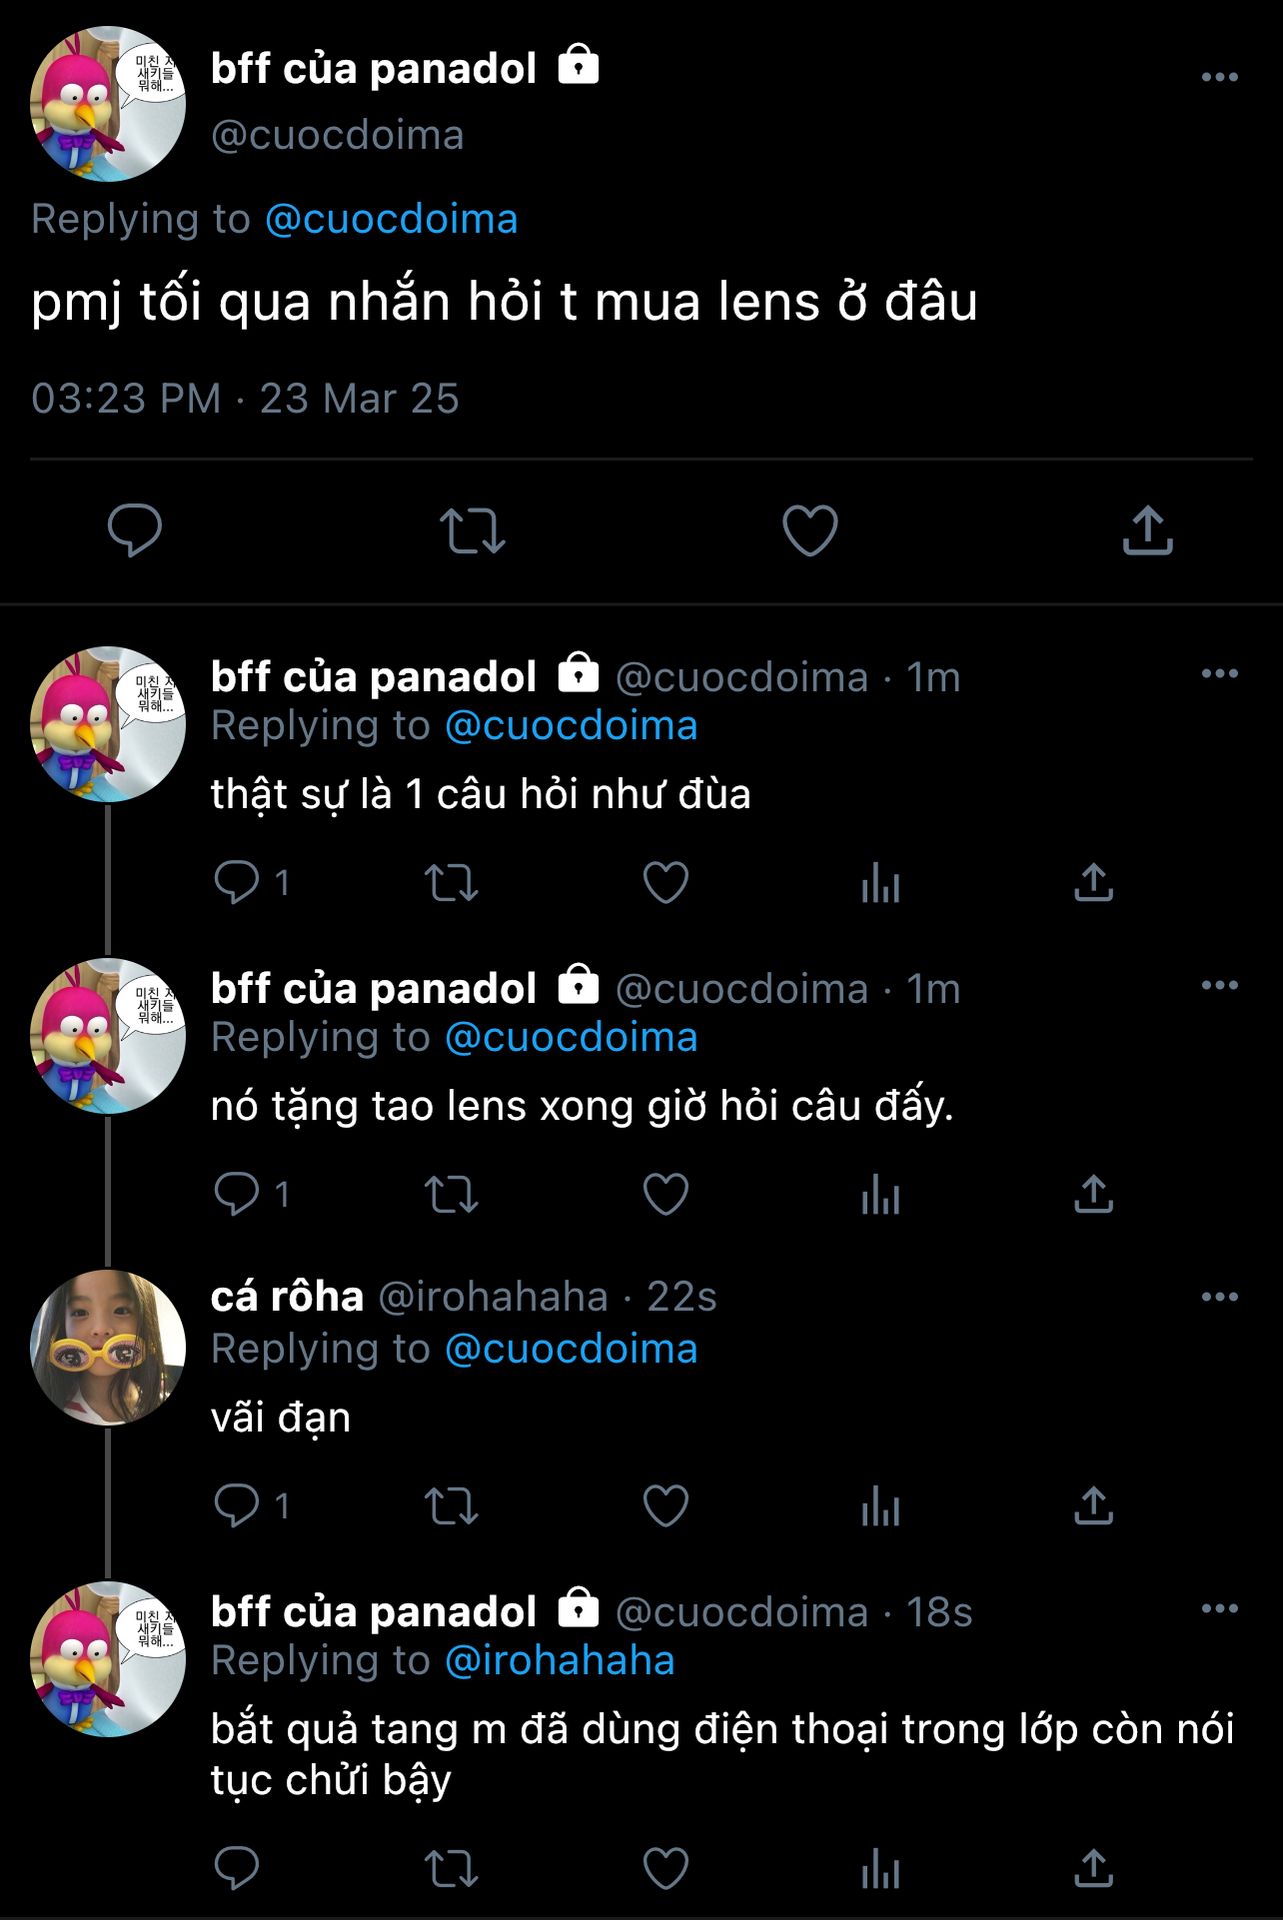The height and width of the screenshot is (1920, 1283).
Task: Like the "nó tặng tao lens" reply
Action: click(x=666, y=1195)
